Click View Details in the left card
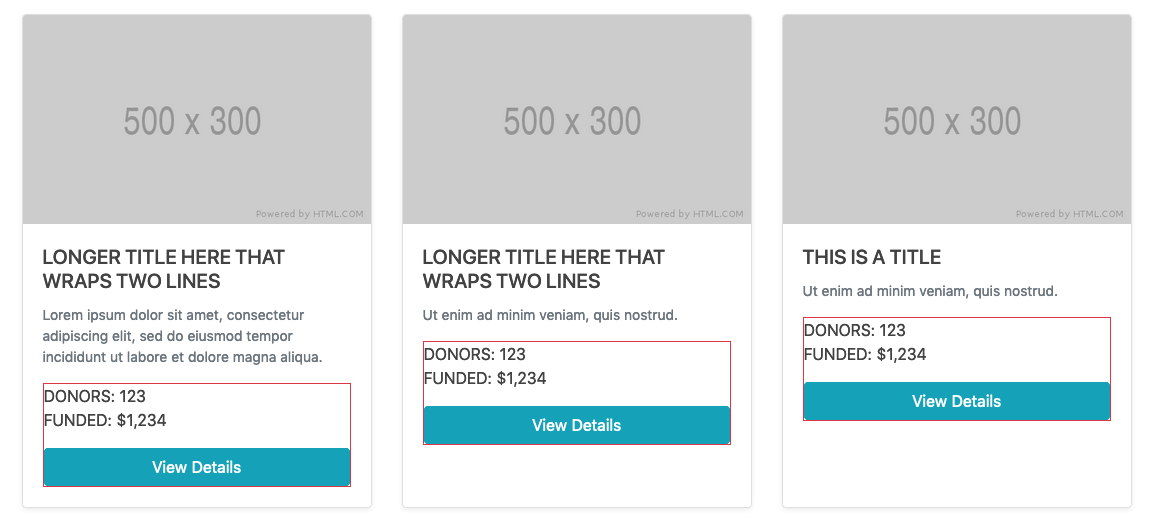The width and height of the screenshot is (1153, 524). point(197,467)
